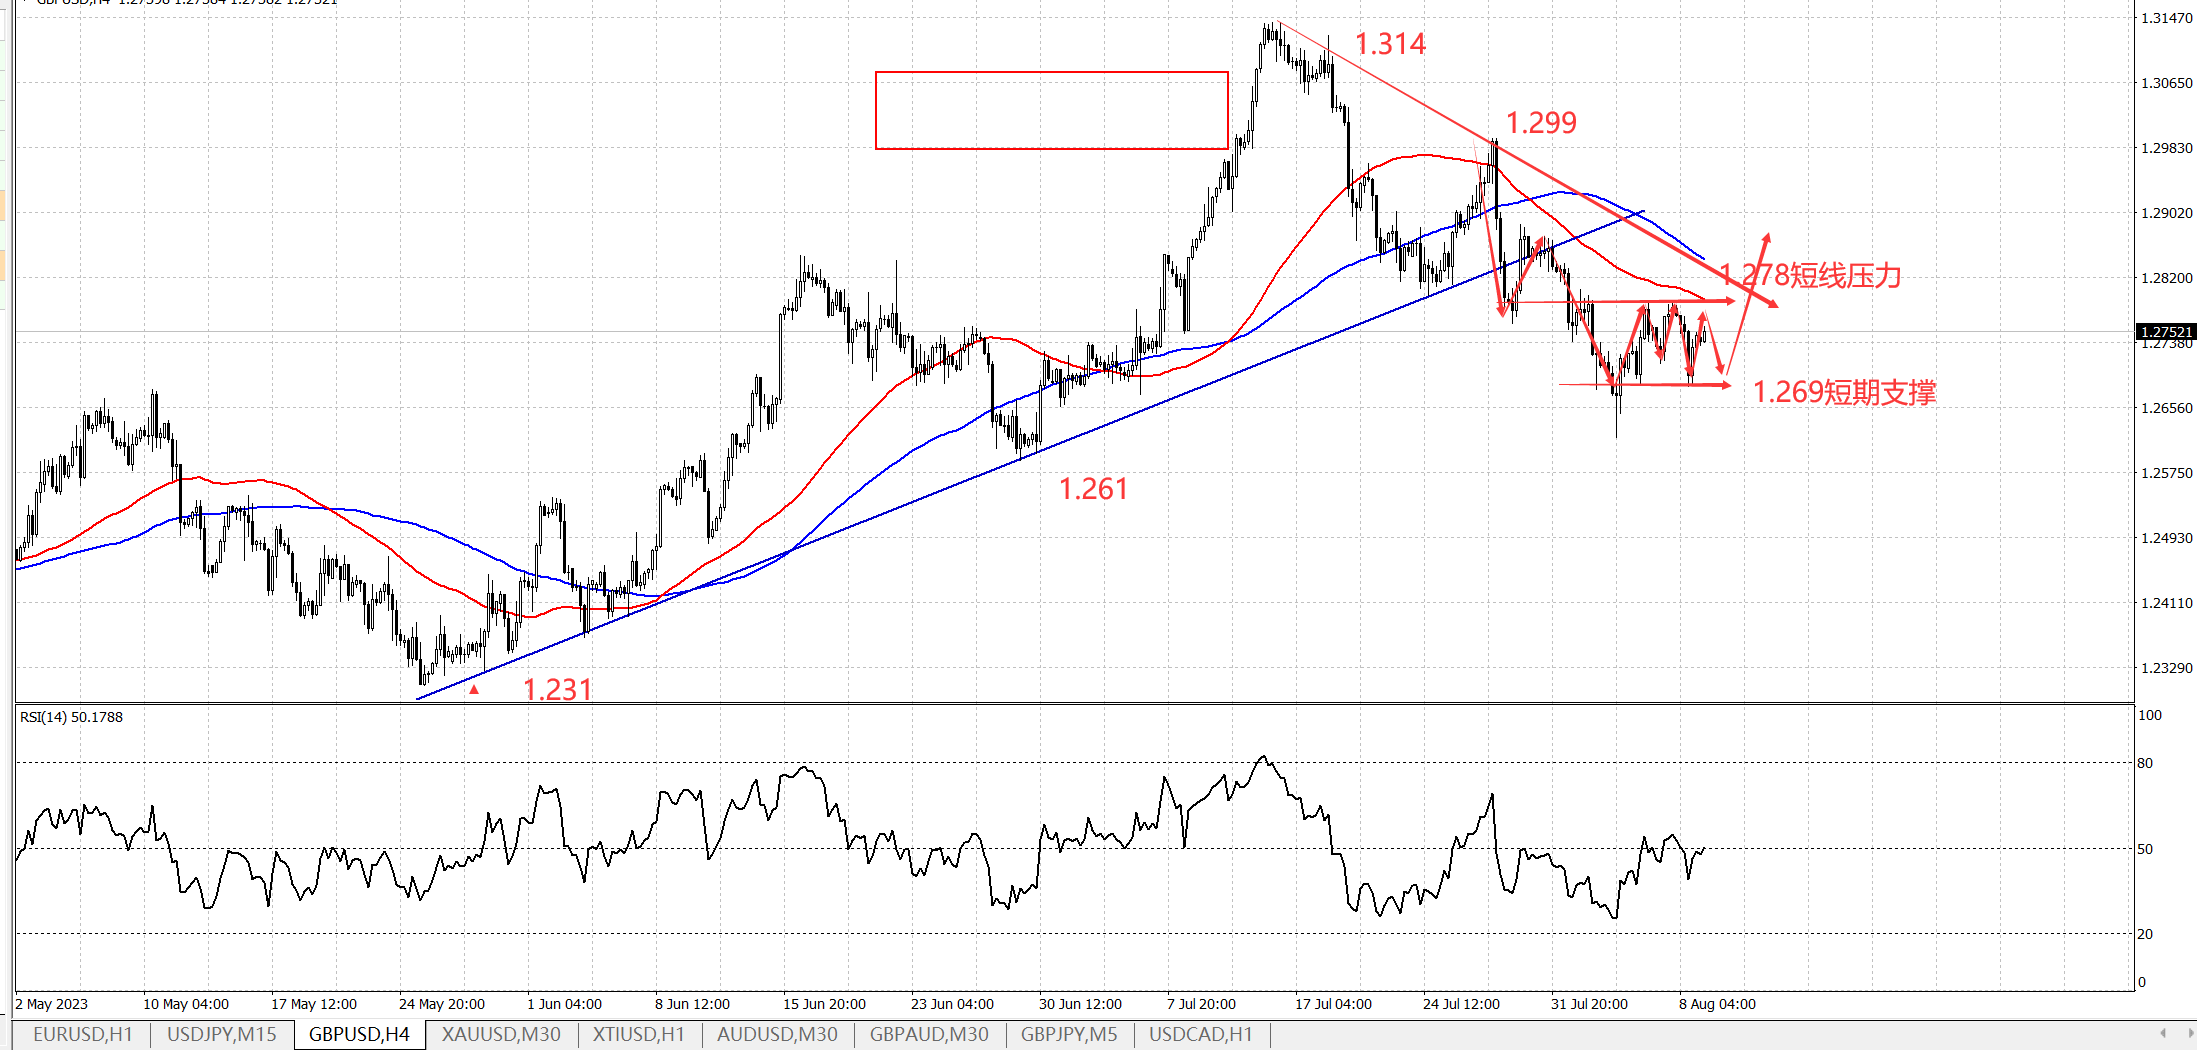Click the 1.269短期支撑 support annotation
Screen dimensions: 2197x1050
tap(1844, 392)
